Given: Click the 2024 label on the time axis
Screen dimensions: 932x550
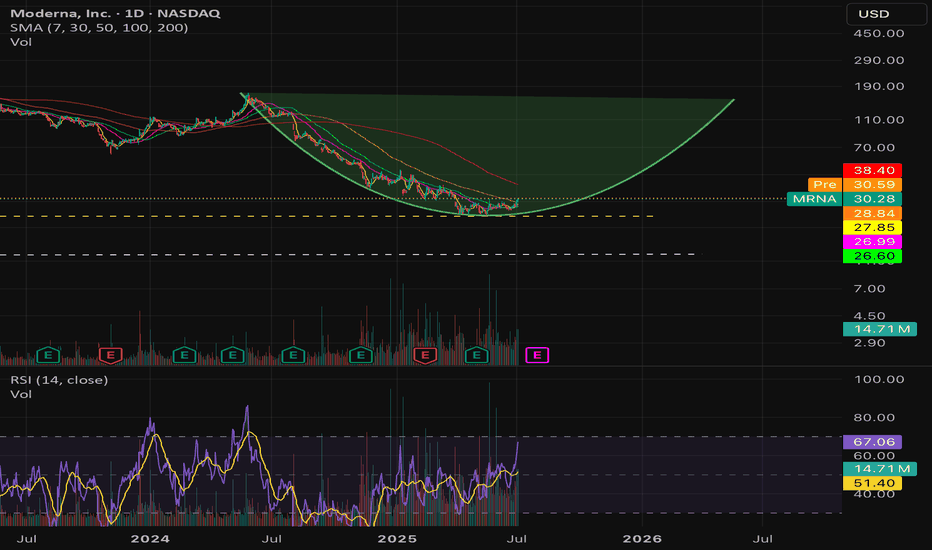Looking at the screenshot, I should tap(150, 539).
